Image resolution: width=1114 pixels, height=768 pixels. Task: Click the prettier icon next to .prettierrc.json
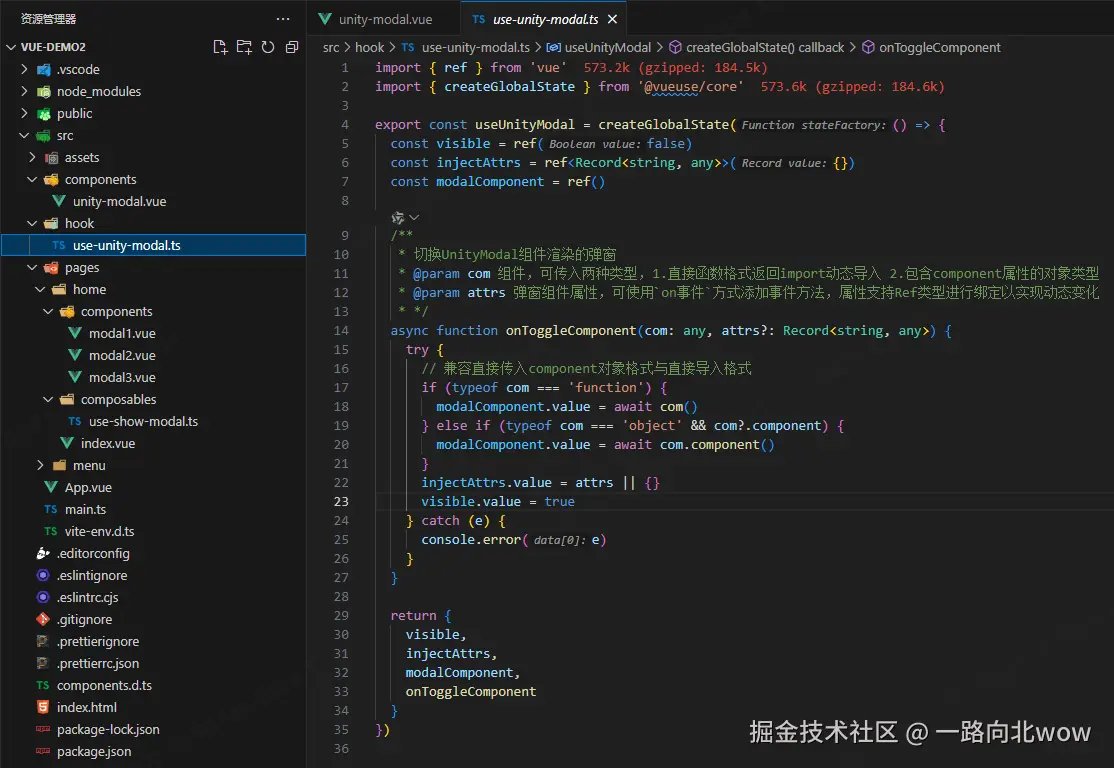click(43, 664)
